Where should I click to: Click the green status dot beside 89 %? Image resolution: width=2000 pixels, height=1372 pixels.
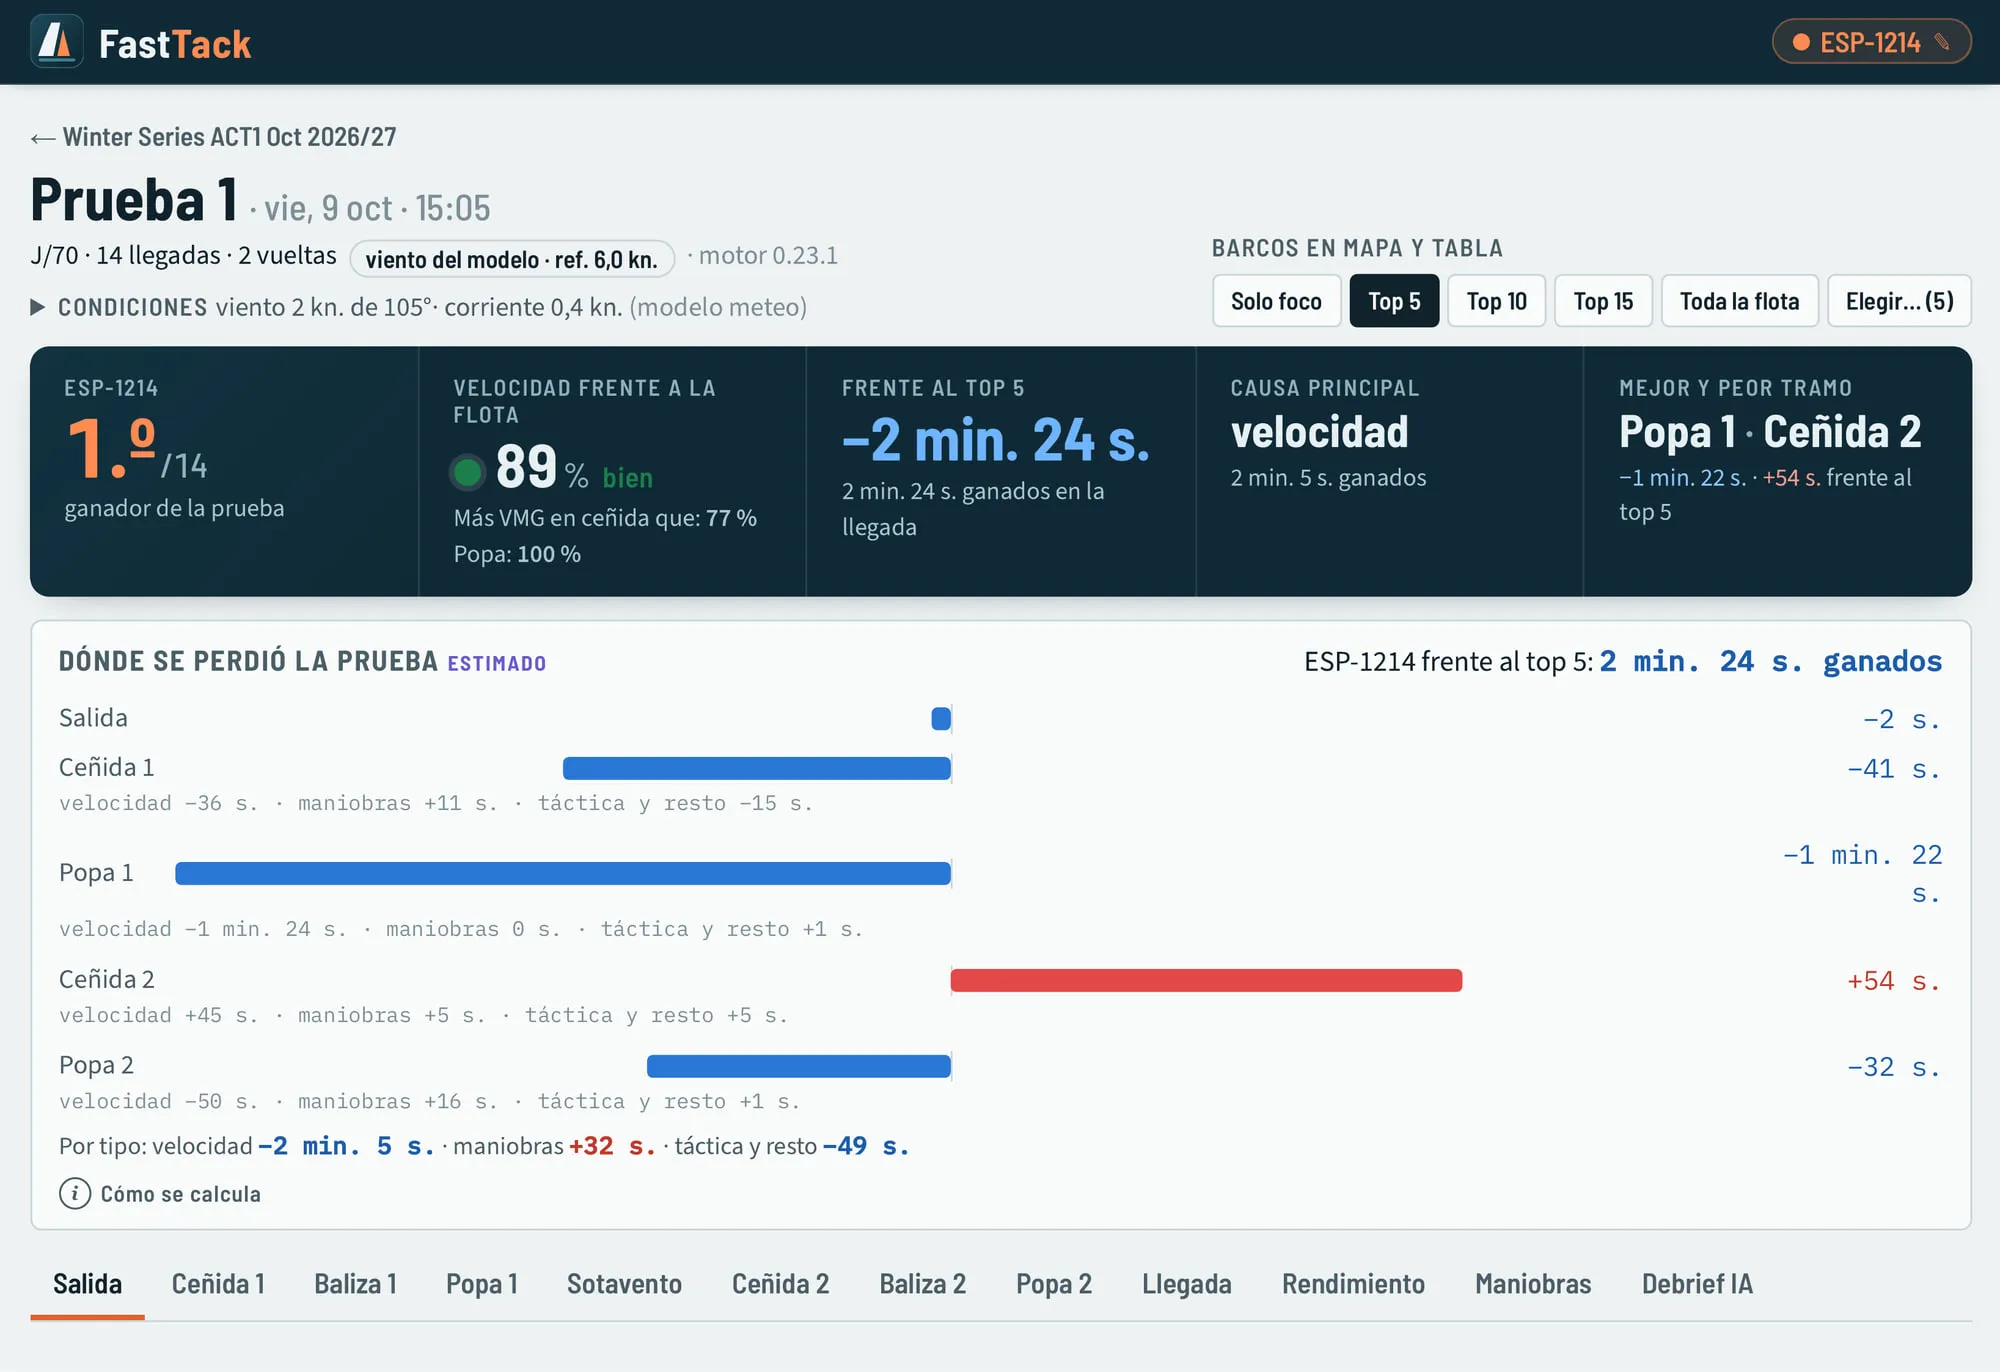pos(468,471)
